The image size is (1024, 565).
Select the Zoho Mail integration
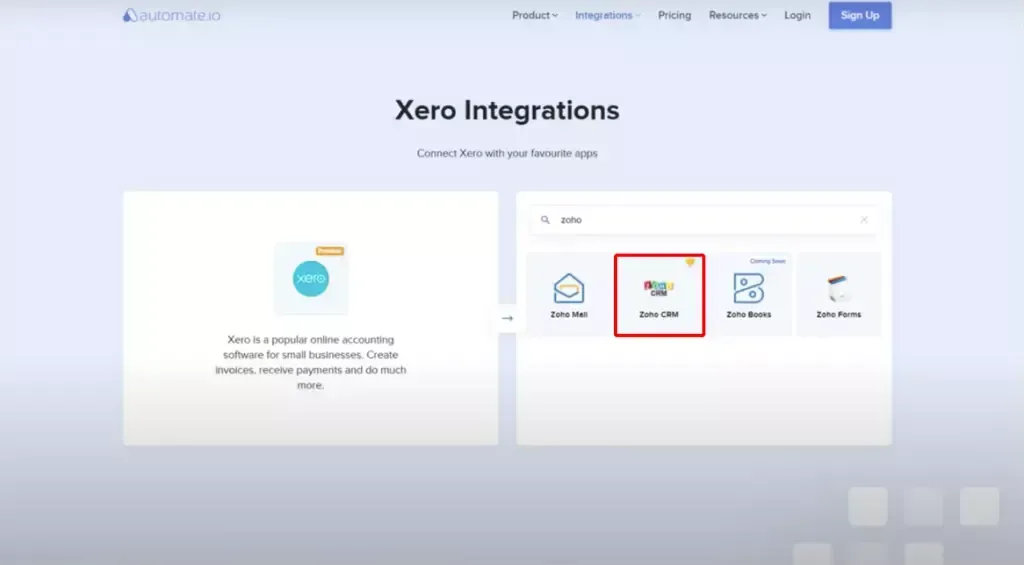coord(569,295)
